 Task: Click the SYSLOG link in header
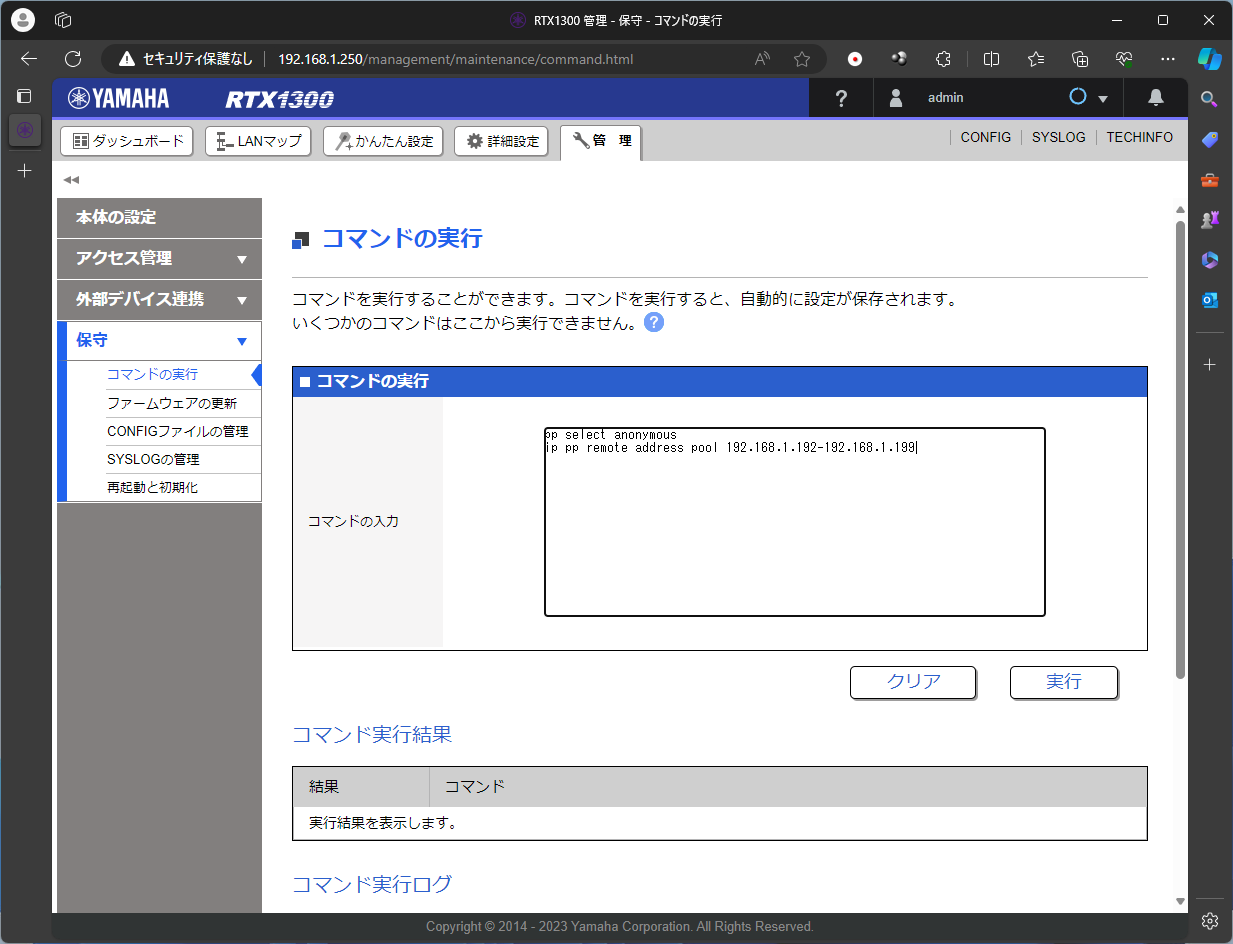(x=1058, y=137)
